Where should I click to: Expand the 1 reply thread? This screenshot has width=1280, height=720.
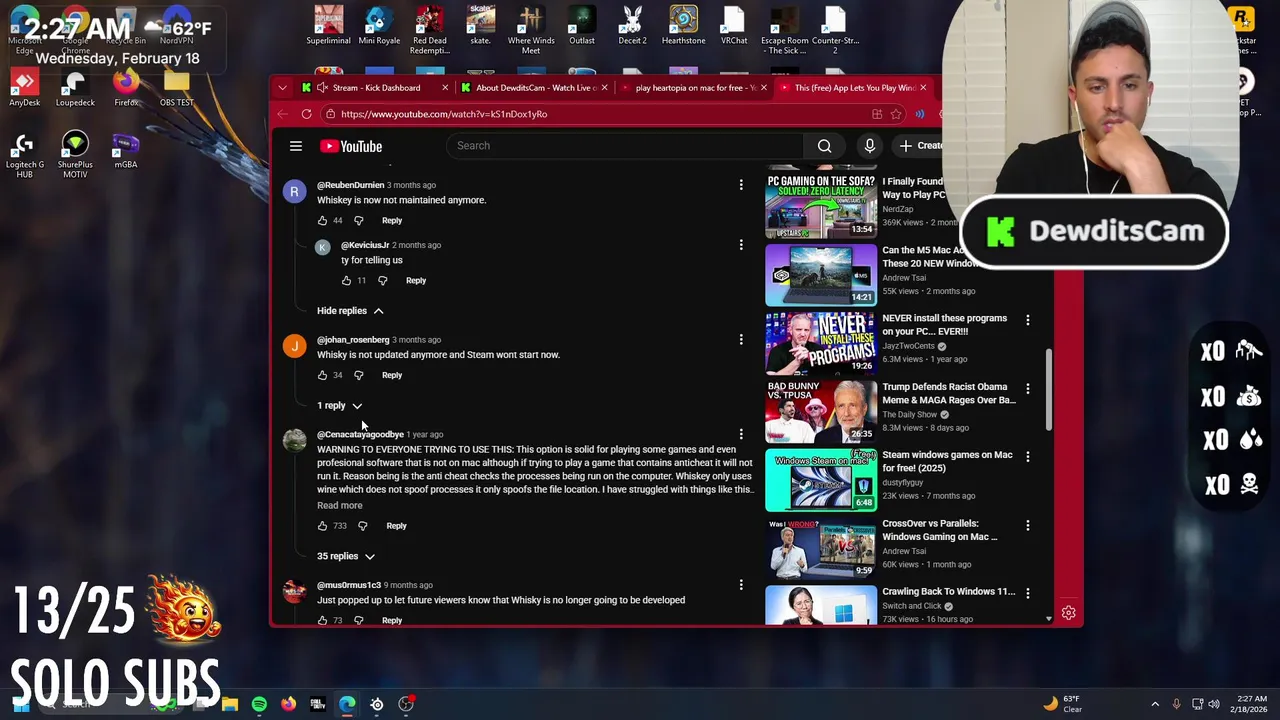point(339,406)
